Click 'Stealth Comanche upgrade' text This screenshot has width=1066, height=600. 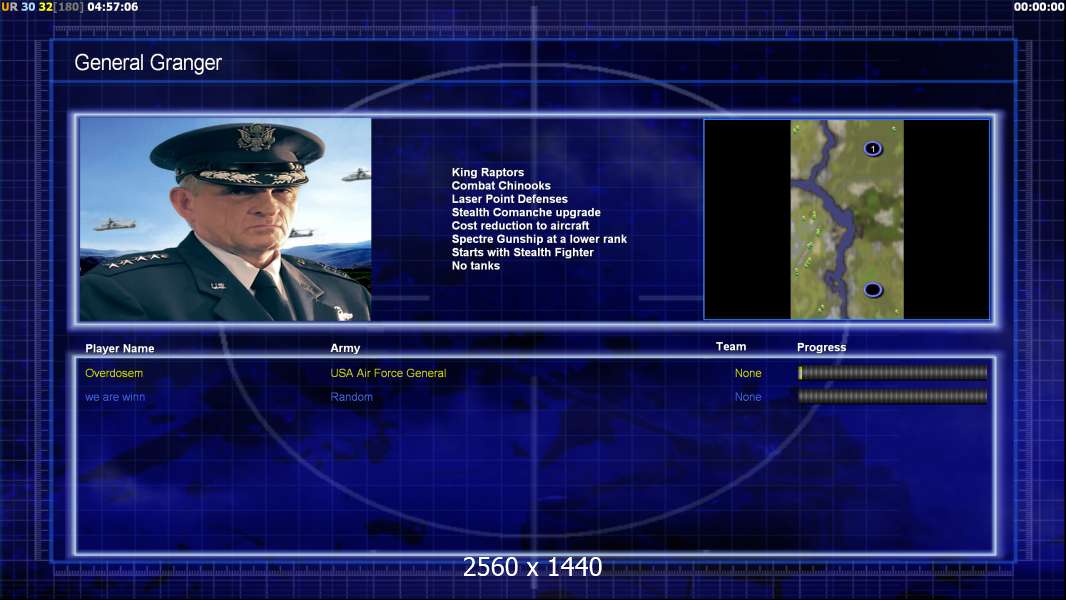click(x=526, y=212)
